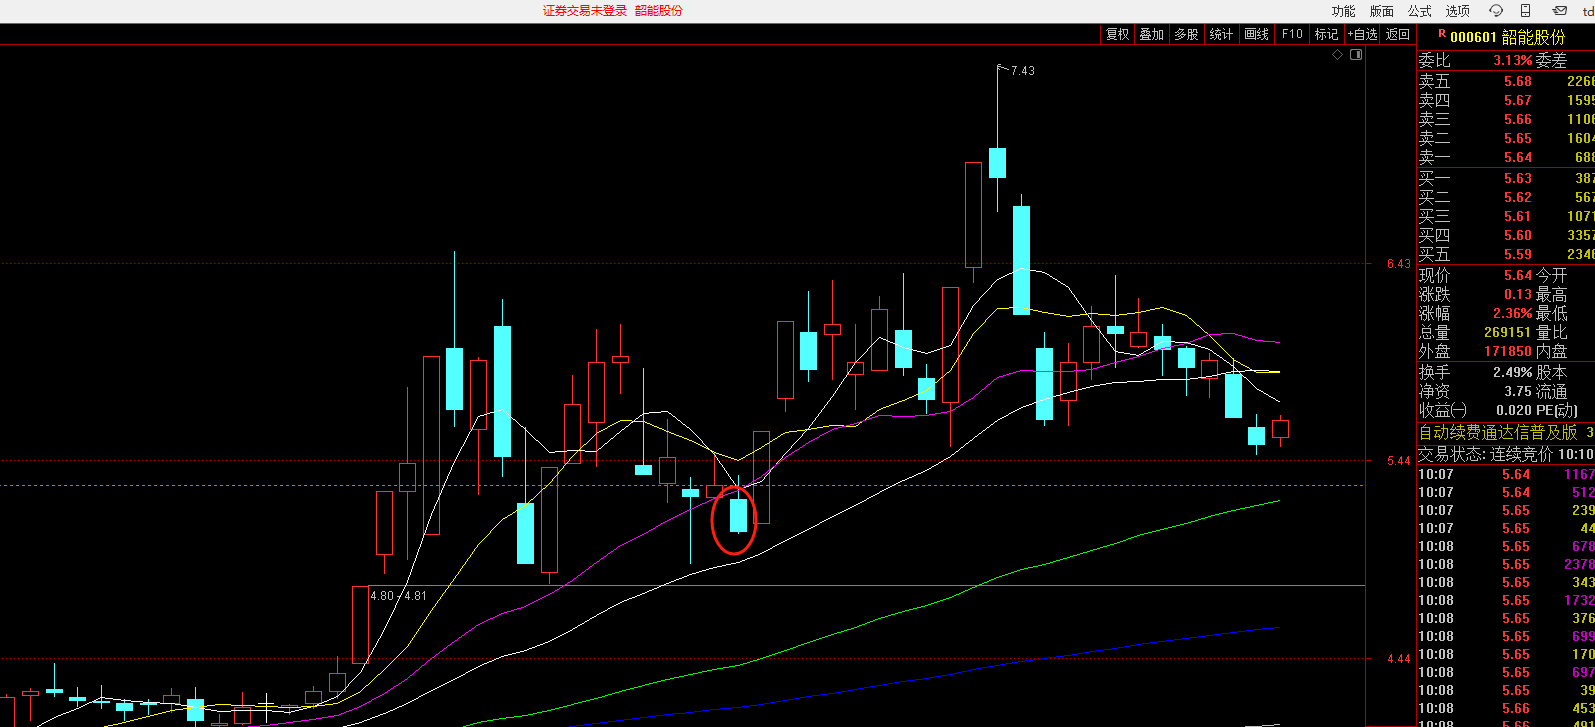Click the 买三 price 5.61
1595x727 pixels.
point(1518,217)
